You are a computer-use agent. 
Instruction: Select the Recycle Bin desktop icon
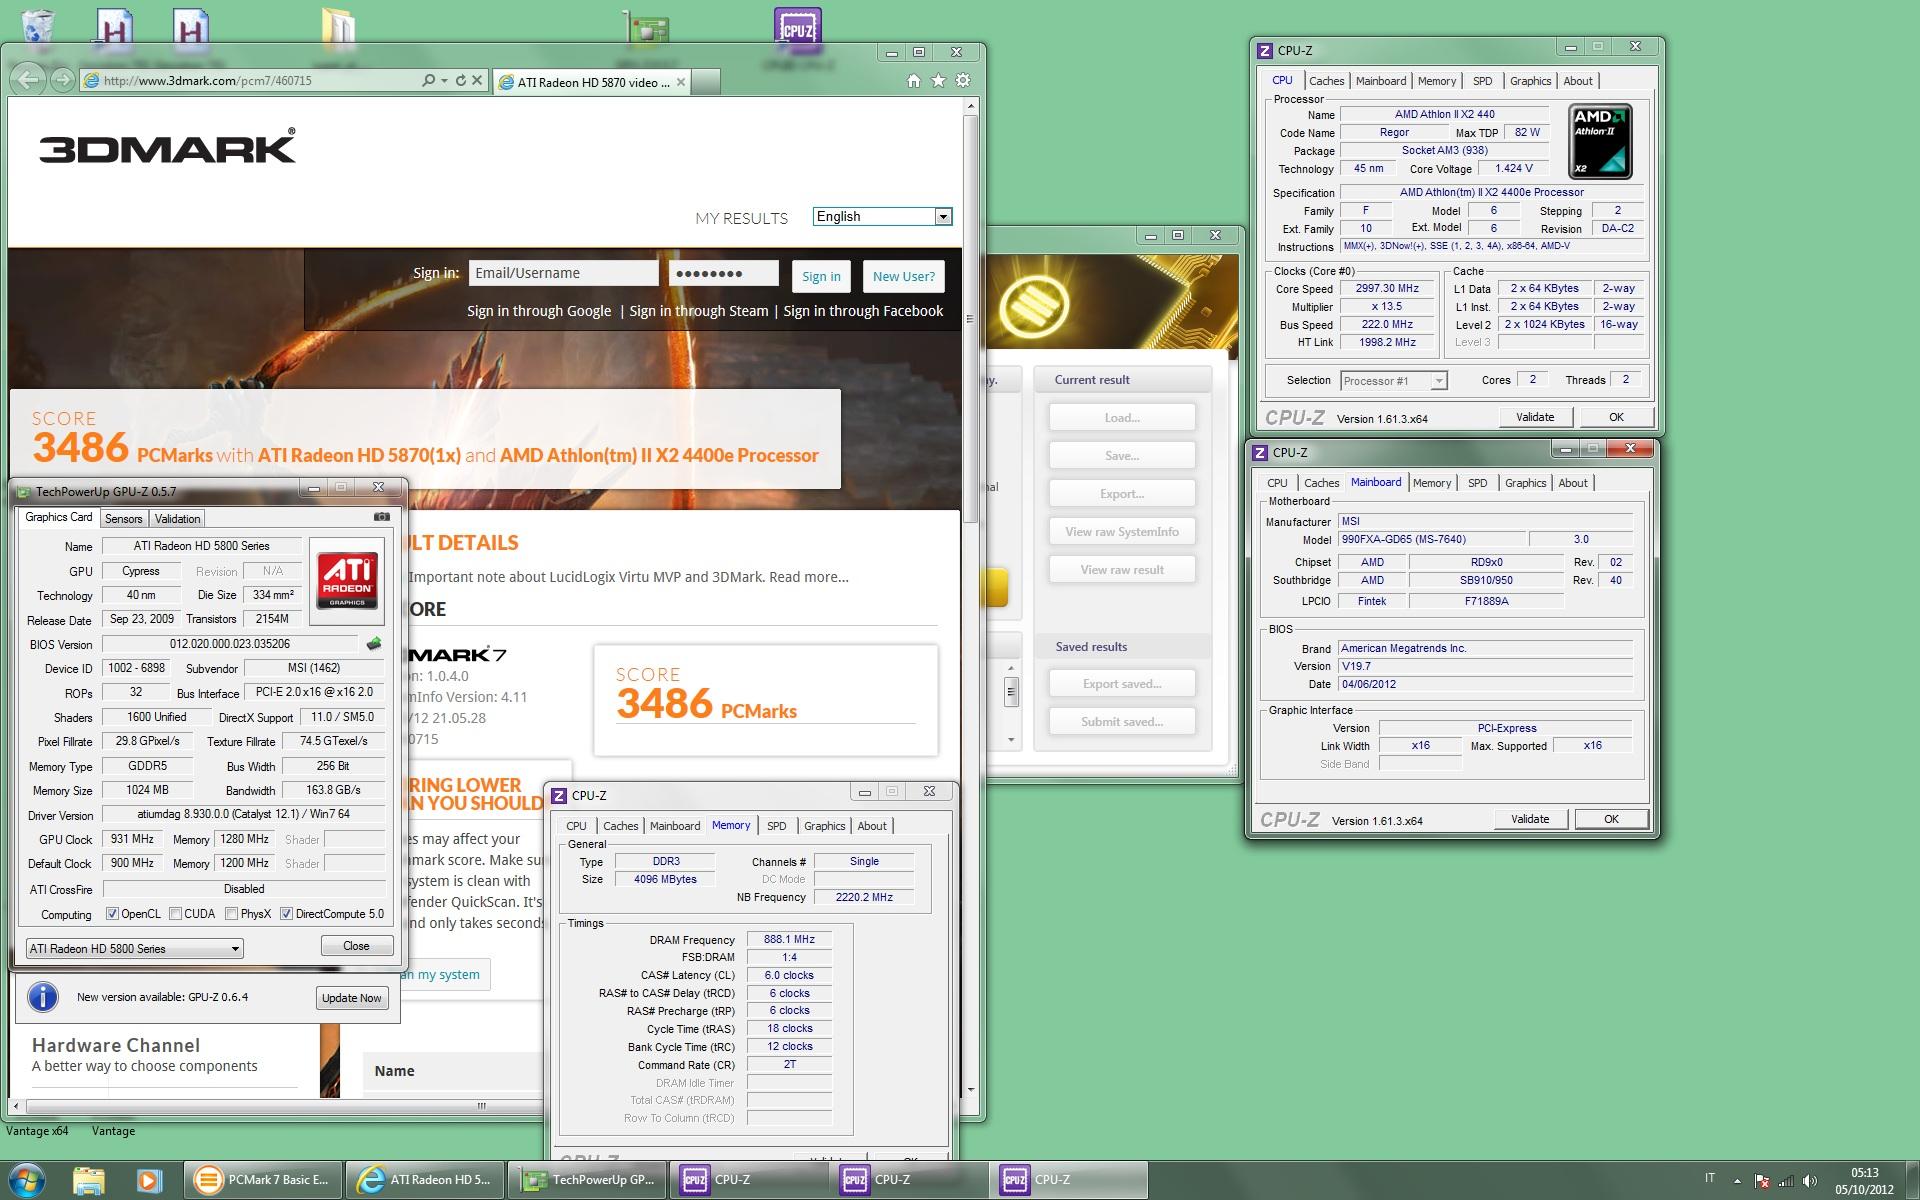[x=38, y=30]
